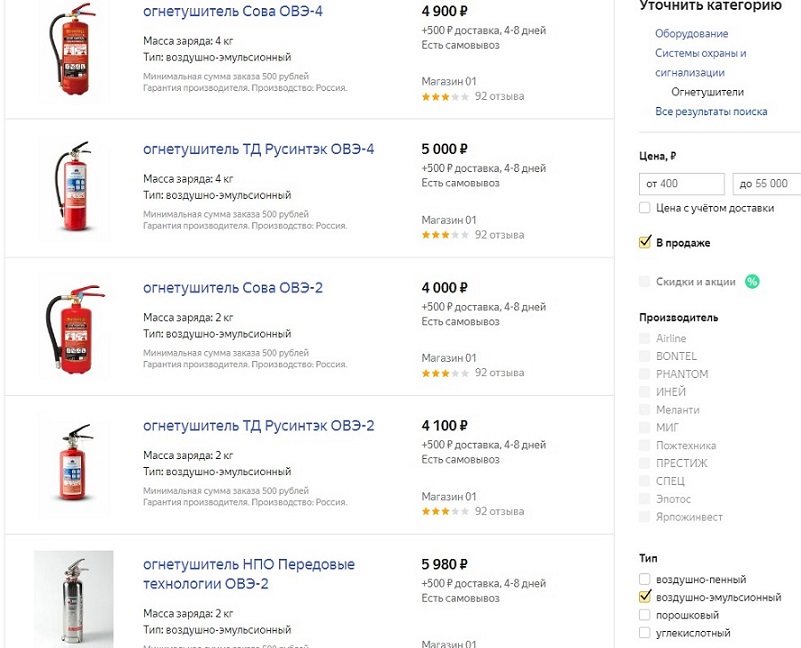Untick the 'воздушно-эмульсионный' type filter
Screen dimensions: 801x648
[x=645, y=597]
